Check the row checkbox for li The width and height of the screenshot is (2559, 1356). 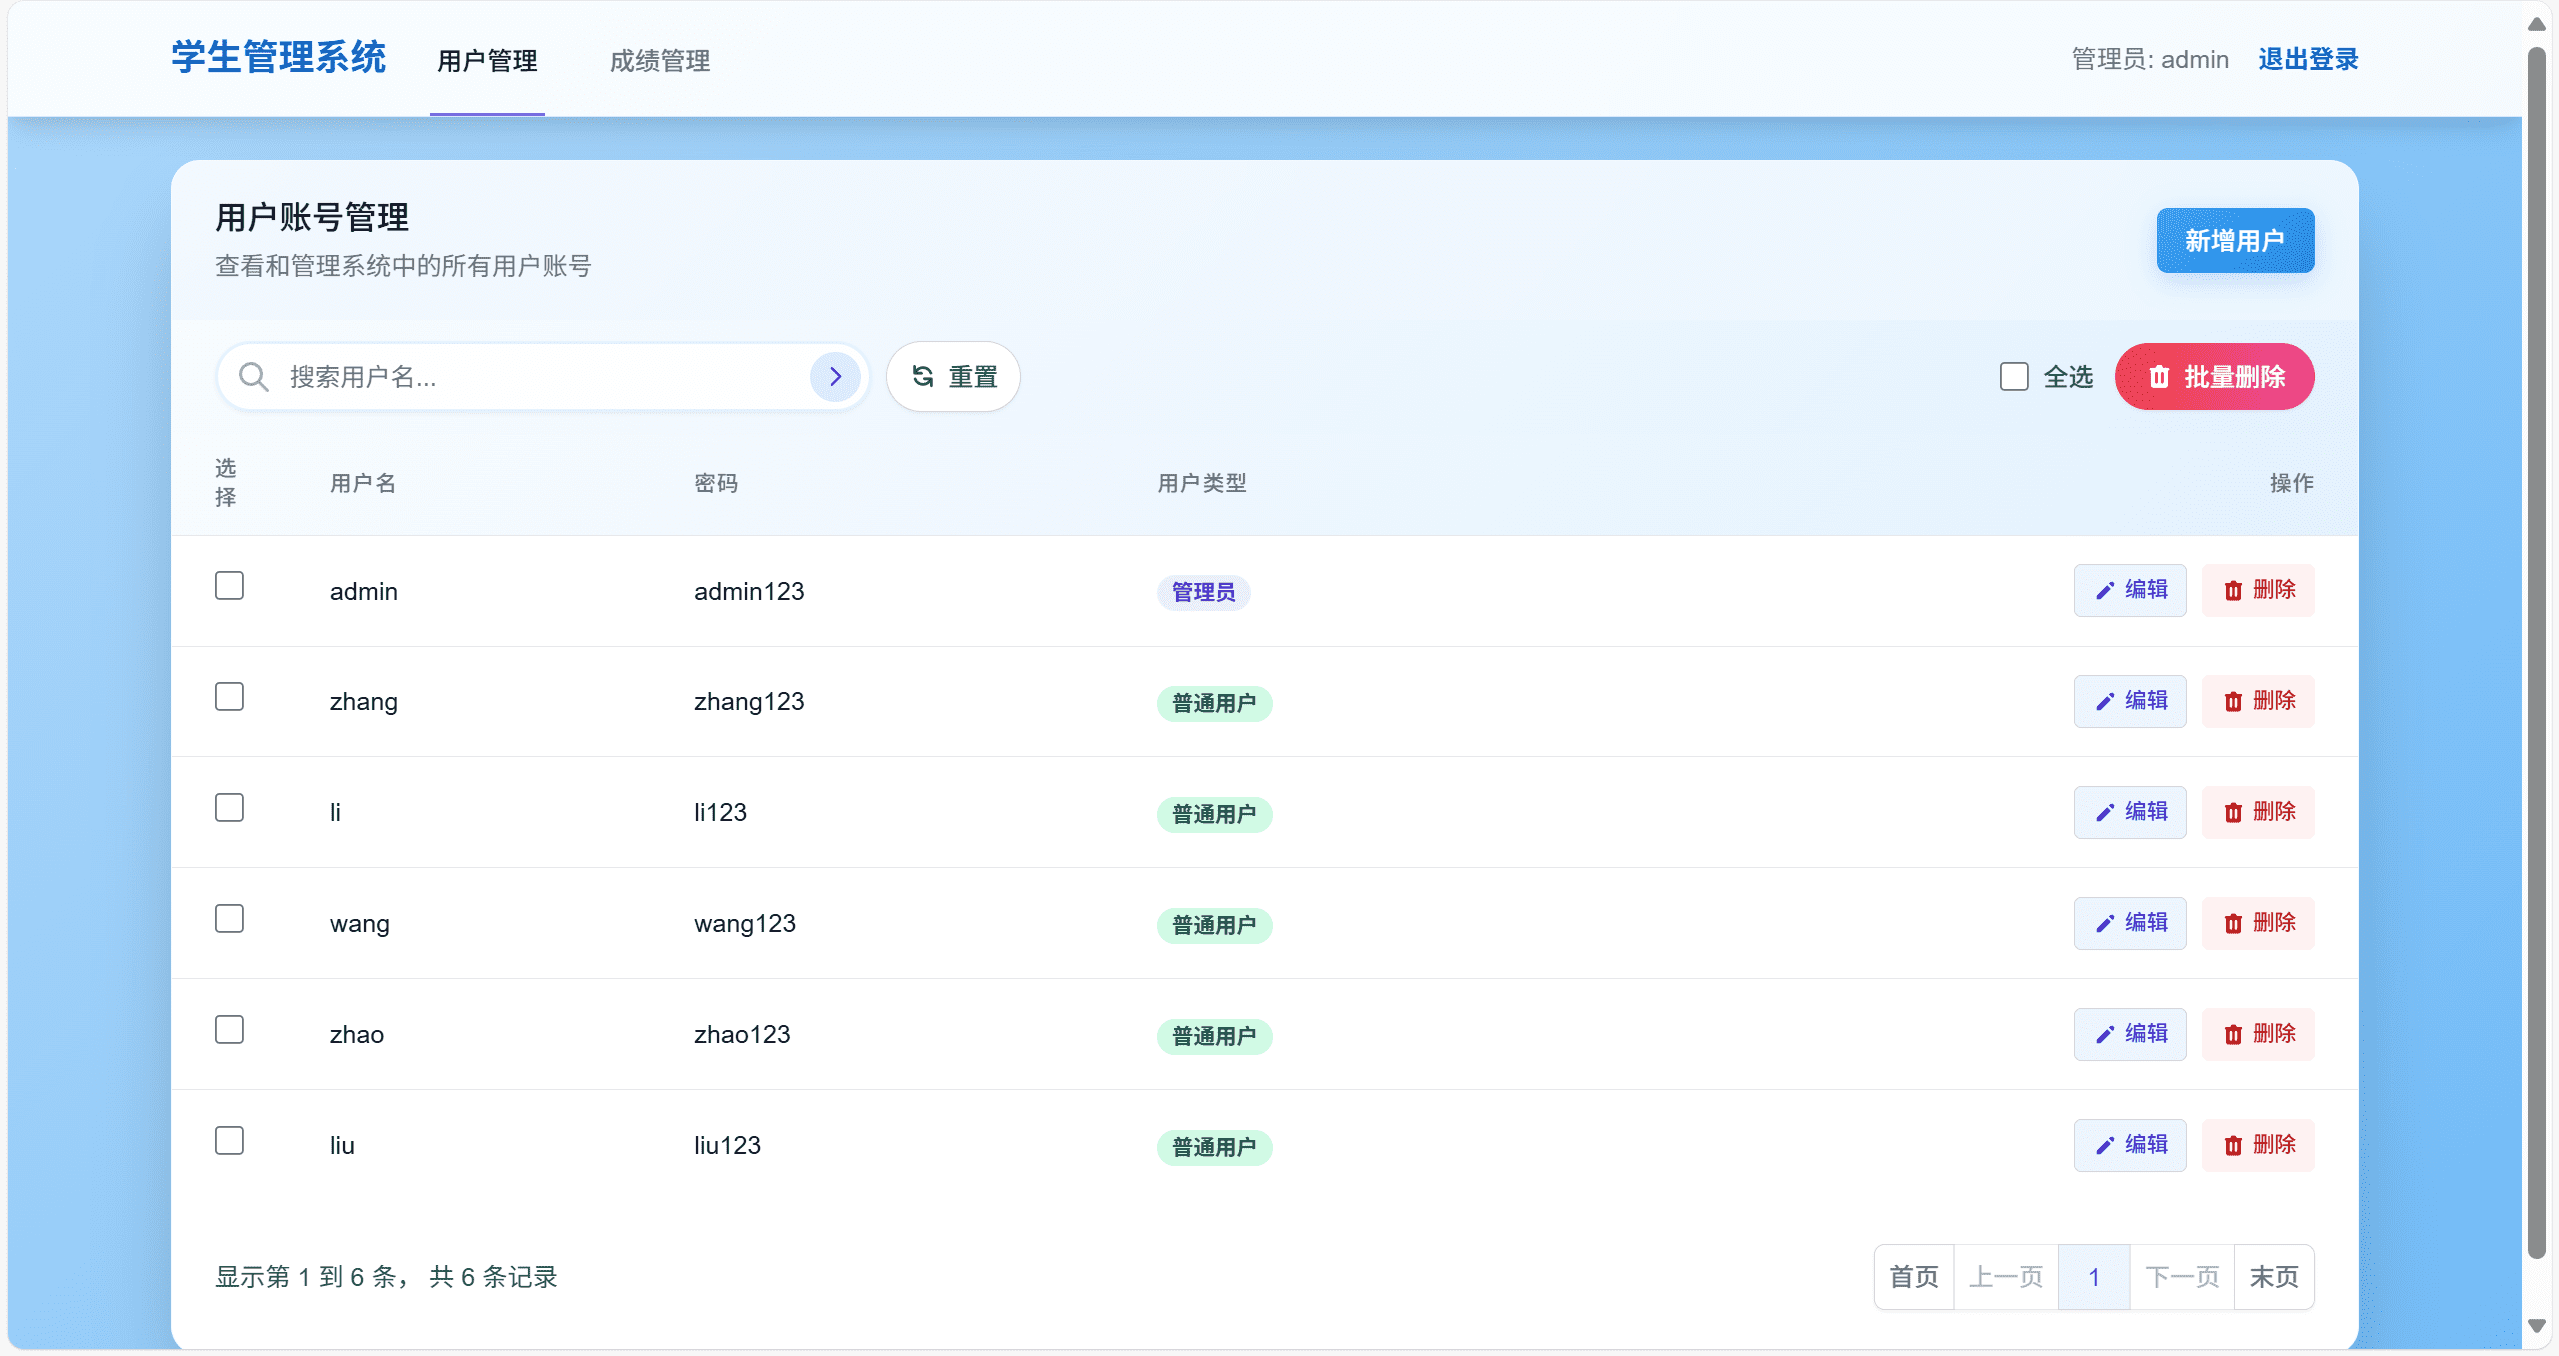(229, 807)
